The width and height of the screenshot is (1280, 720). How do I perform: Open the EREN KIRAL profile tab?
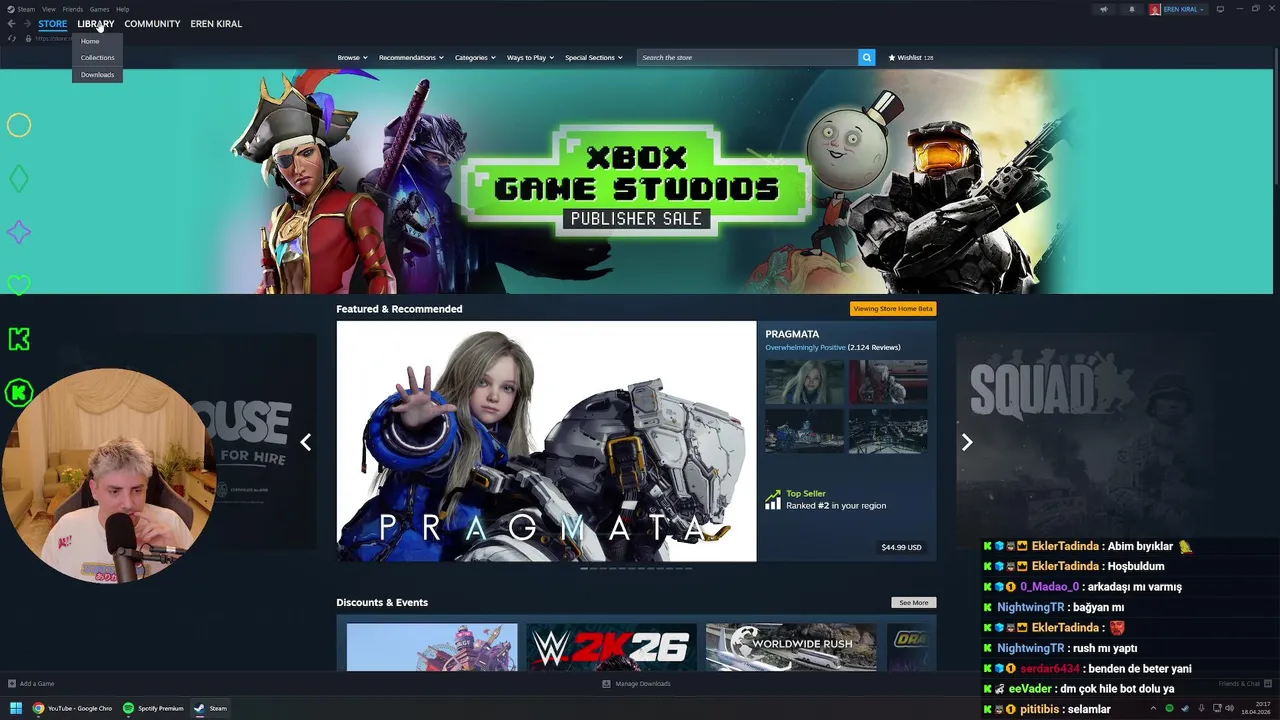[x=216, y=24]
